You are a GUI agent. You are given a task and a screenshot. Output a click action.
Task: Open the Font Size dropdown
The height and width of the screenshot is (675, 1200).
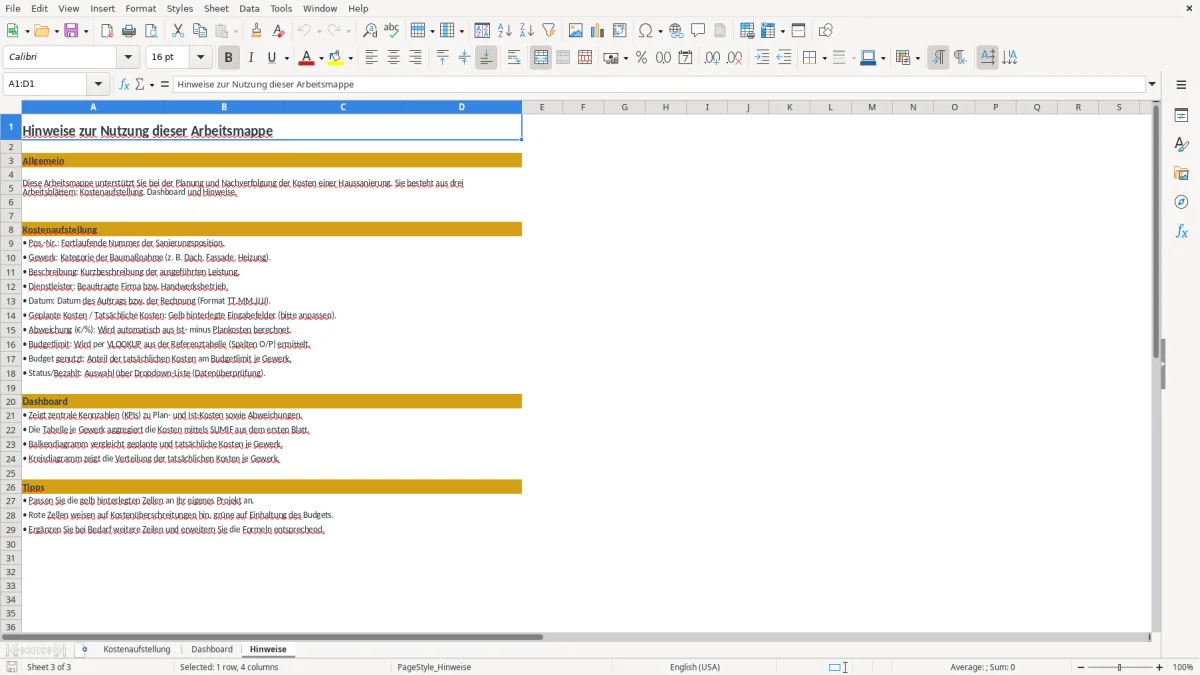200,58
